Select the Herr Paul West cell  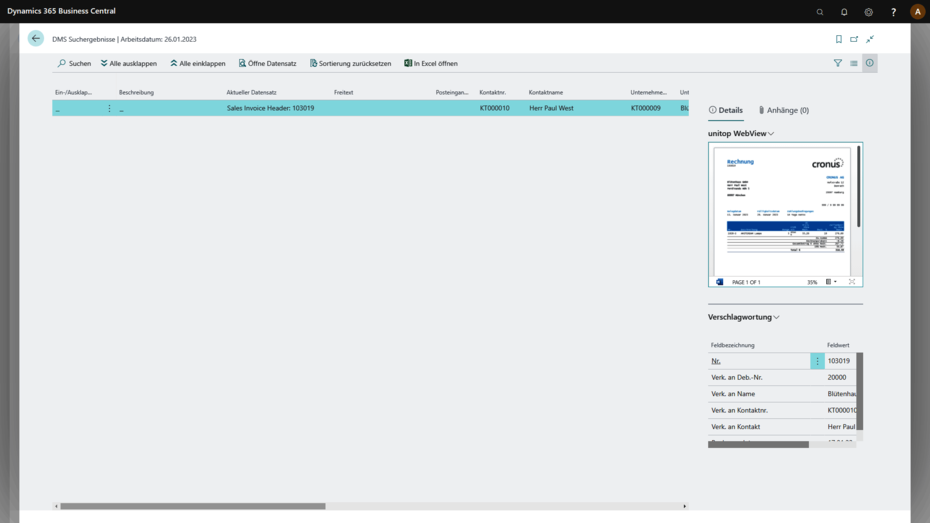pos(551,109)
